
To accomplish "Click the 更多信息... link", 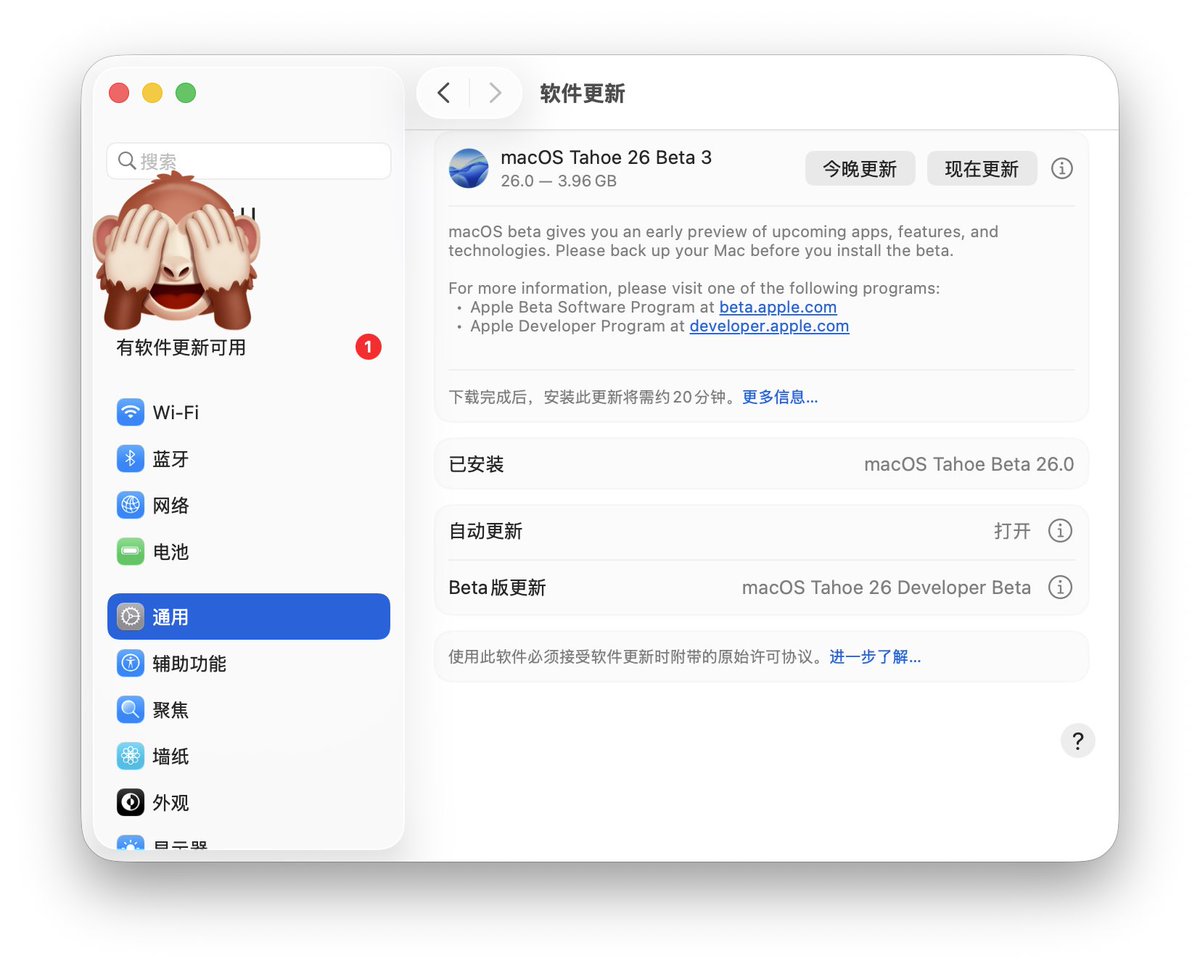I will tap(780, 397).
